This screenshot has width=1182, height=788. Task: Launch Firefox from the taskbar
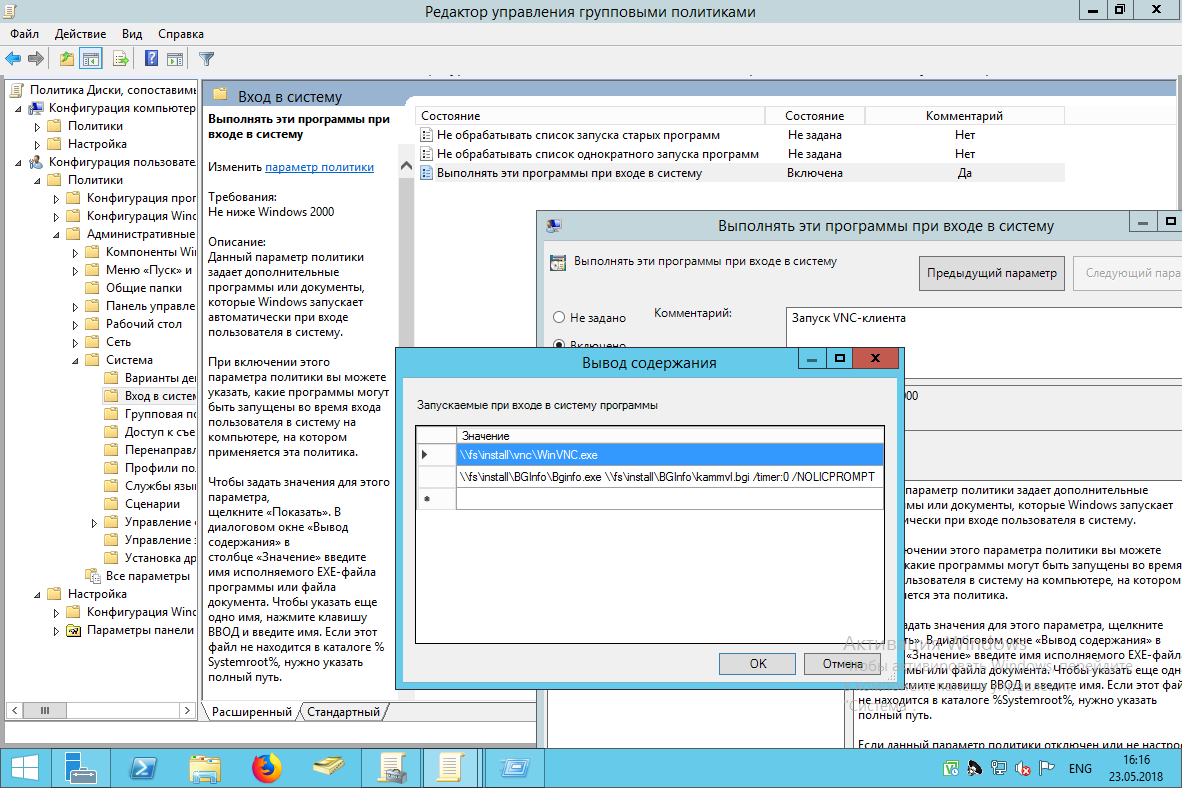[x=267, y=768]
